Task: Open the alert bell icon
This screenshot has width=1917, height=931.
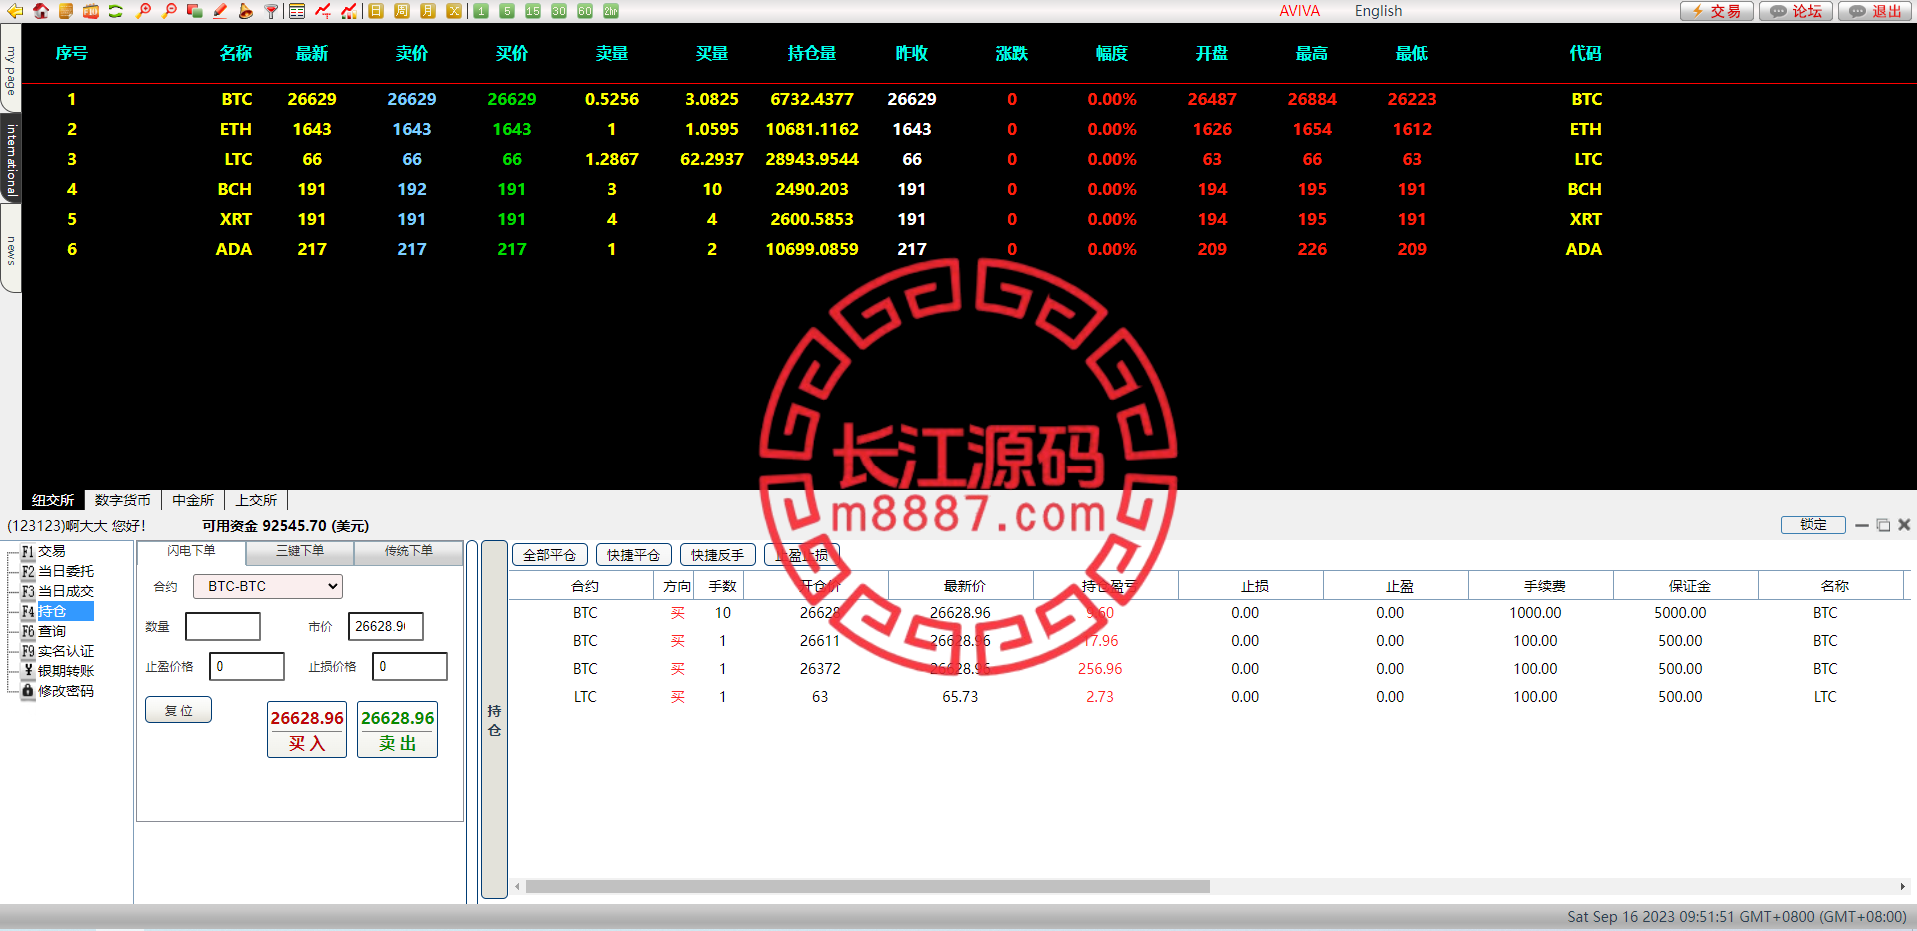Action: point(245,11)
